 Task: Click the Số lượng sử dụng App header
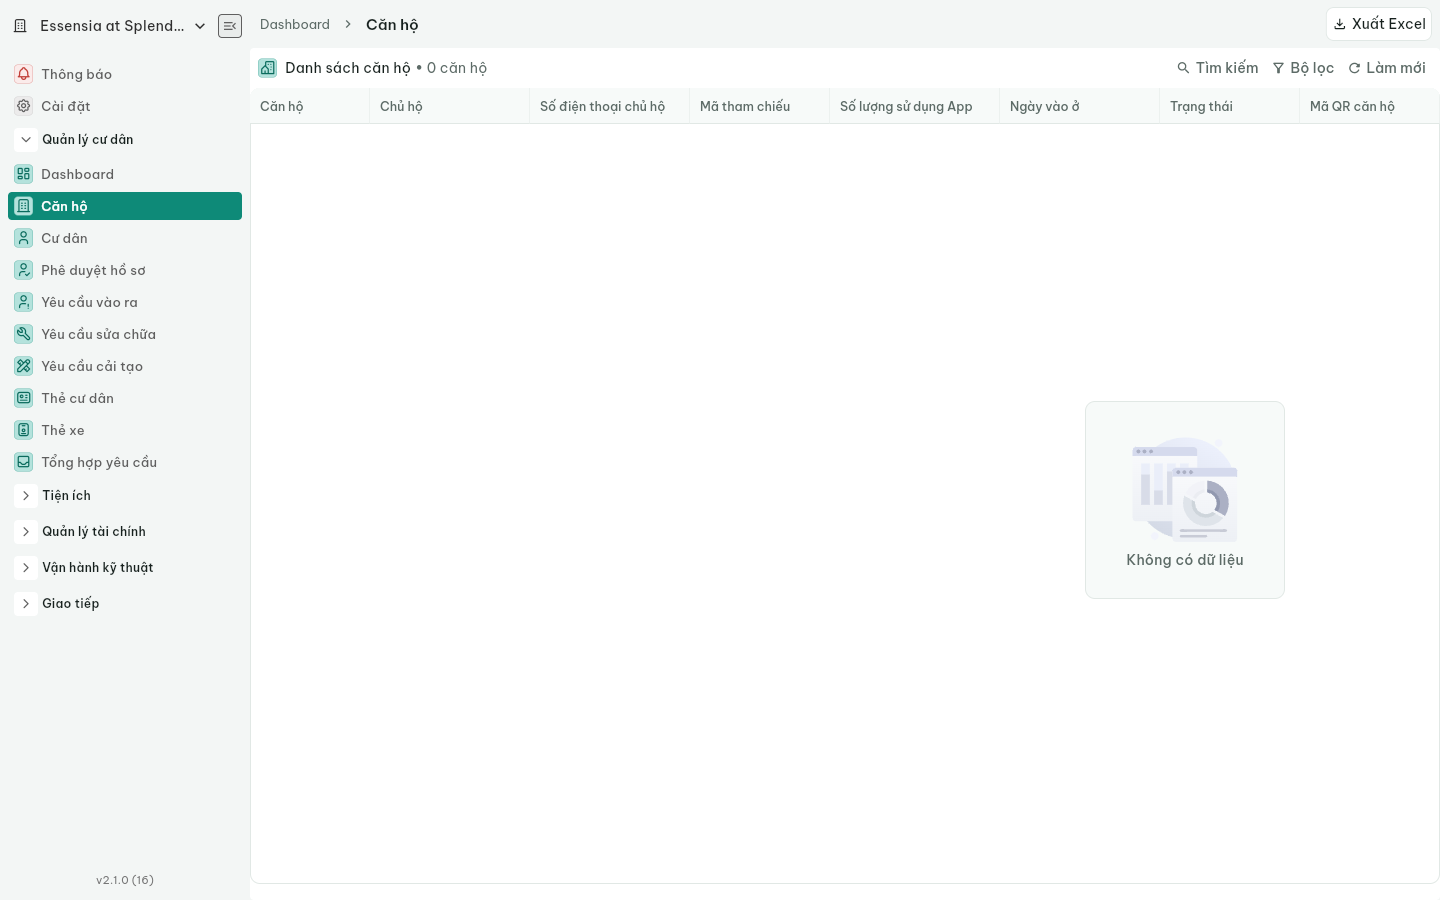[914, 106]
